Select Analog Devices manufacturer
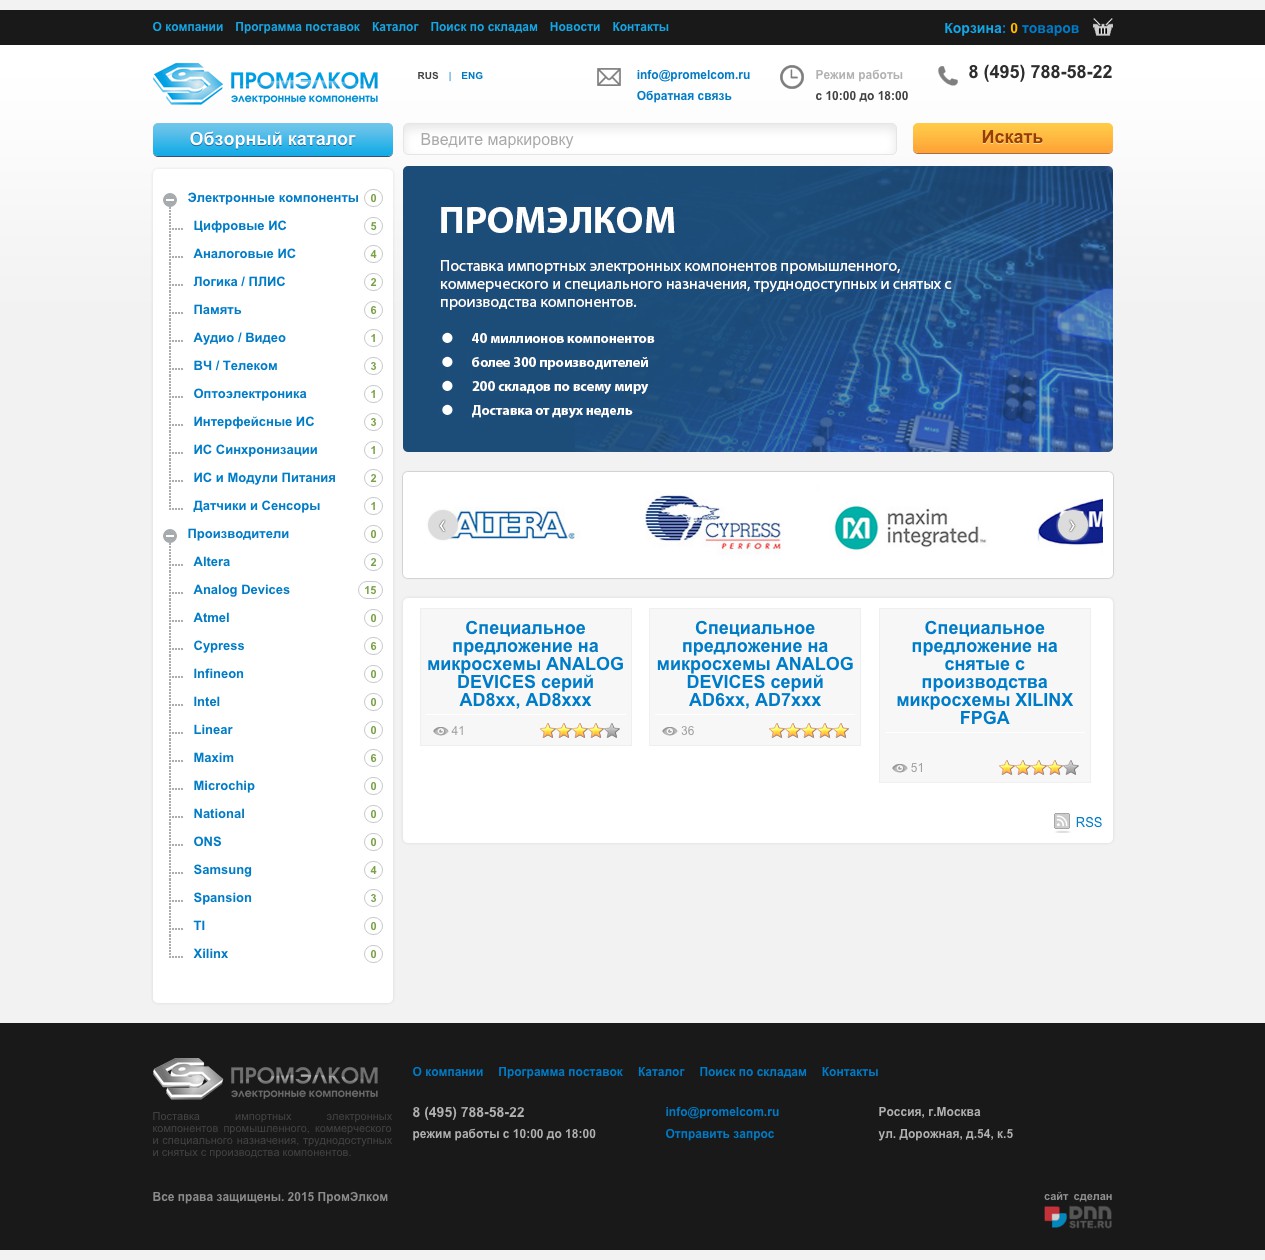This screenshot has height=1260, width=1265. click(242, 590)
